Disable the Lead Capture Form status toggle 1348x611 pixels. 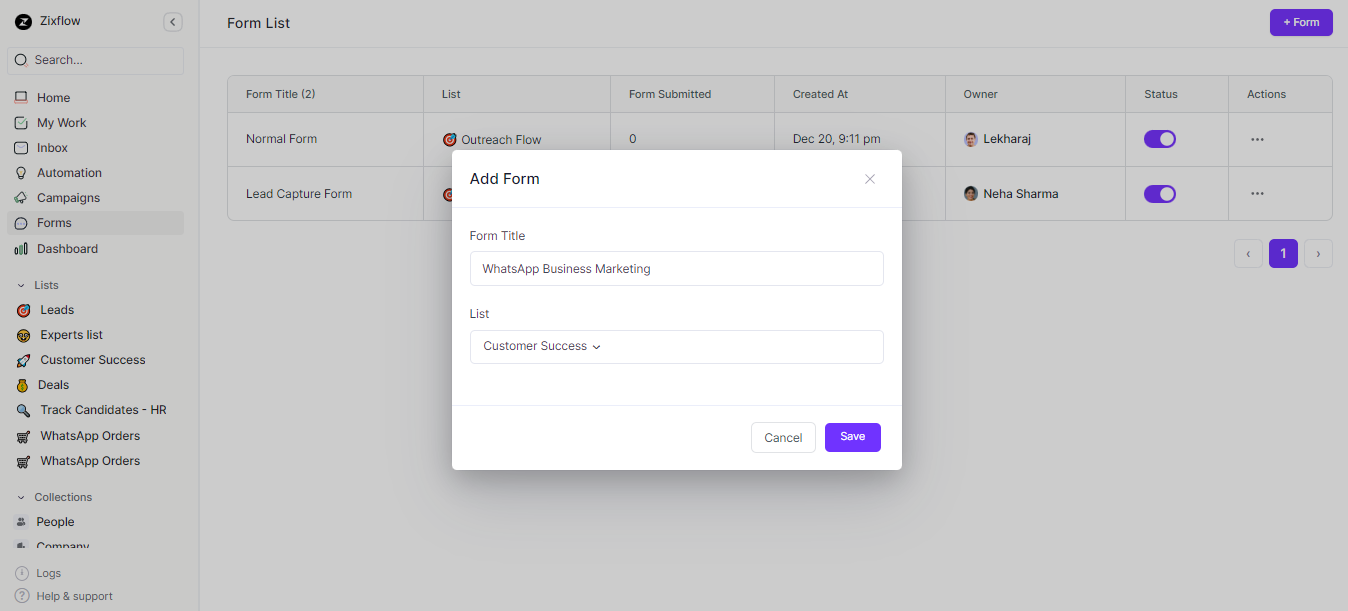[1159, 193]
